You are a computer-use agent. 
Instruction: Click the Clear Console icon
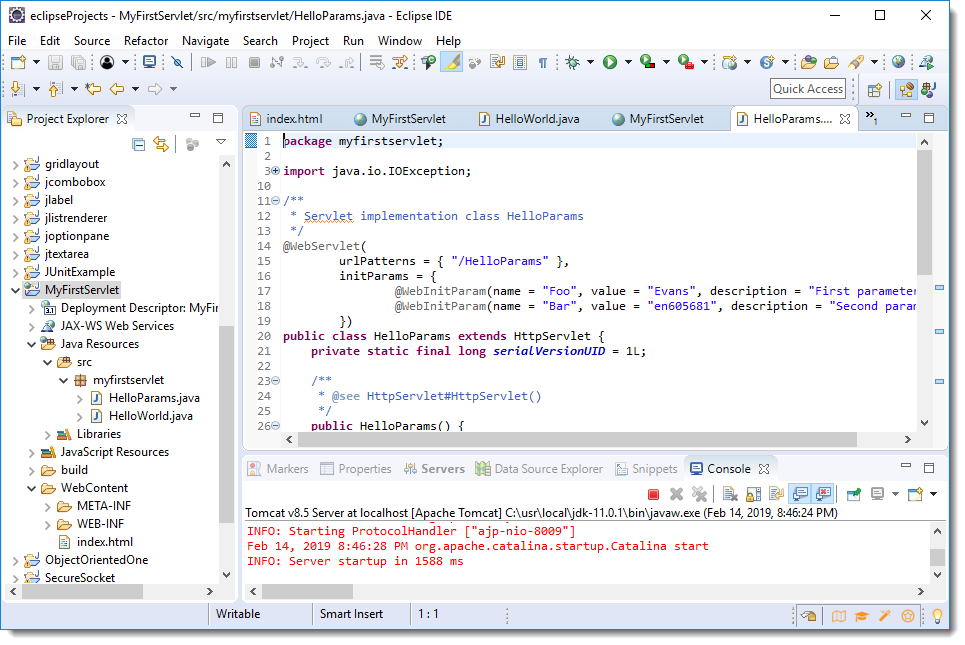point(731,494)
